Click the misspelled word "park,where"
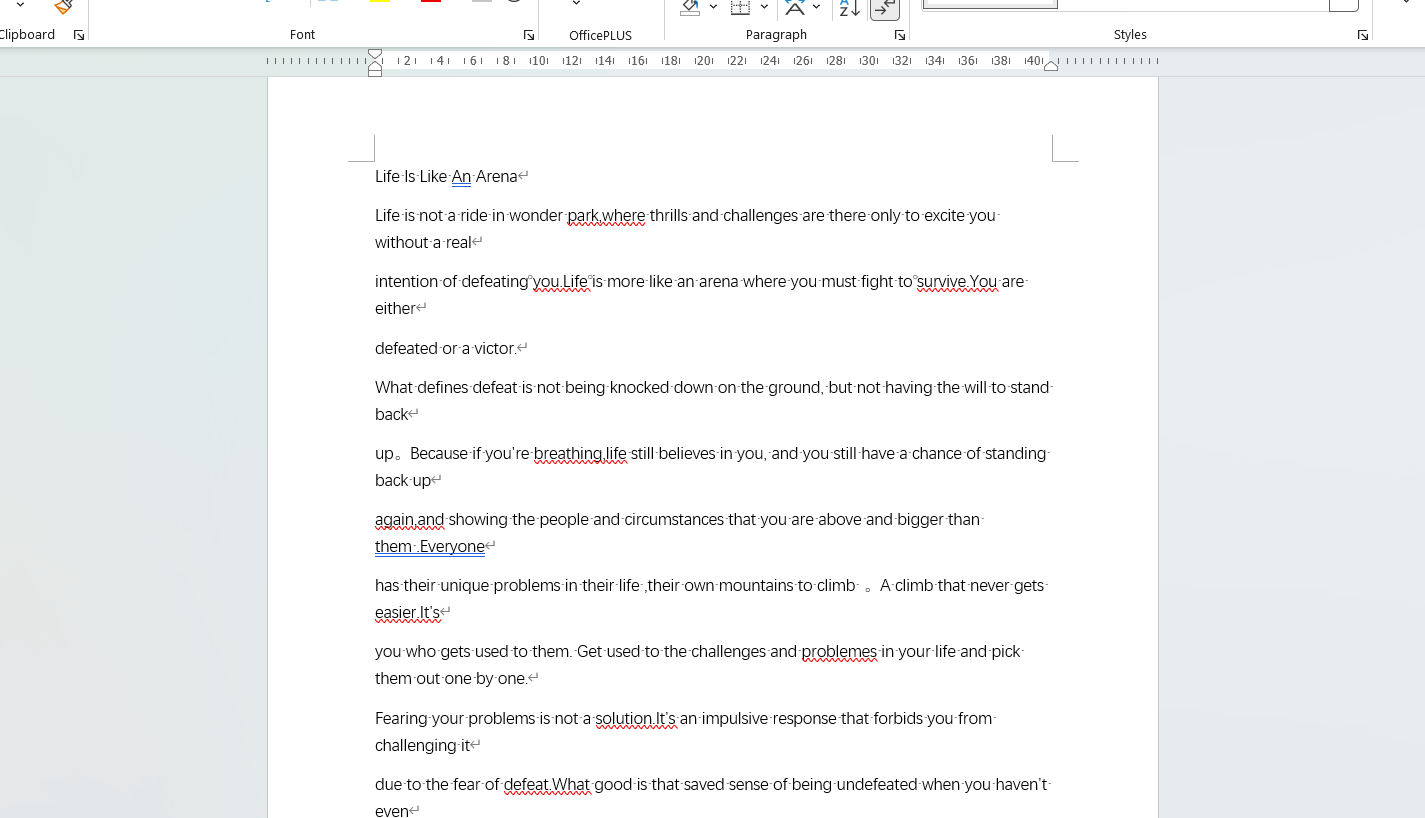This screenshot has width=1425, height=818. (x=606, y=216)
